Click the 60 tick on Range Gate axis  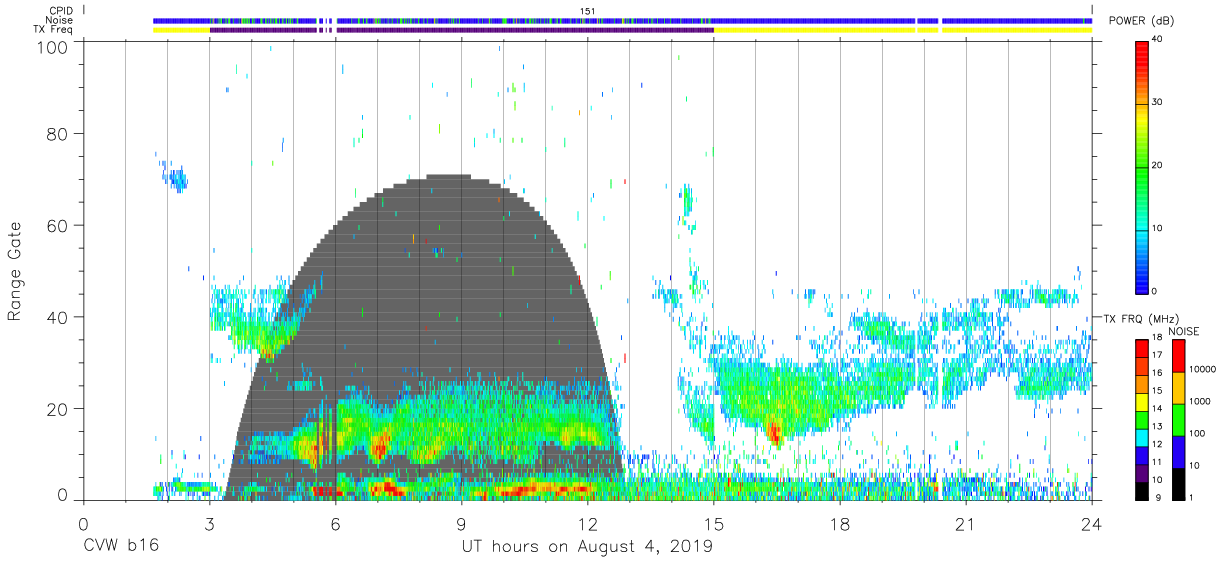click(57, 226)
